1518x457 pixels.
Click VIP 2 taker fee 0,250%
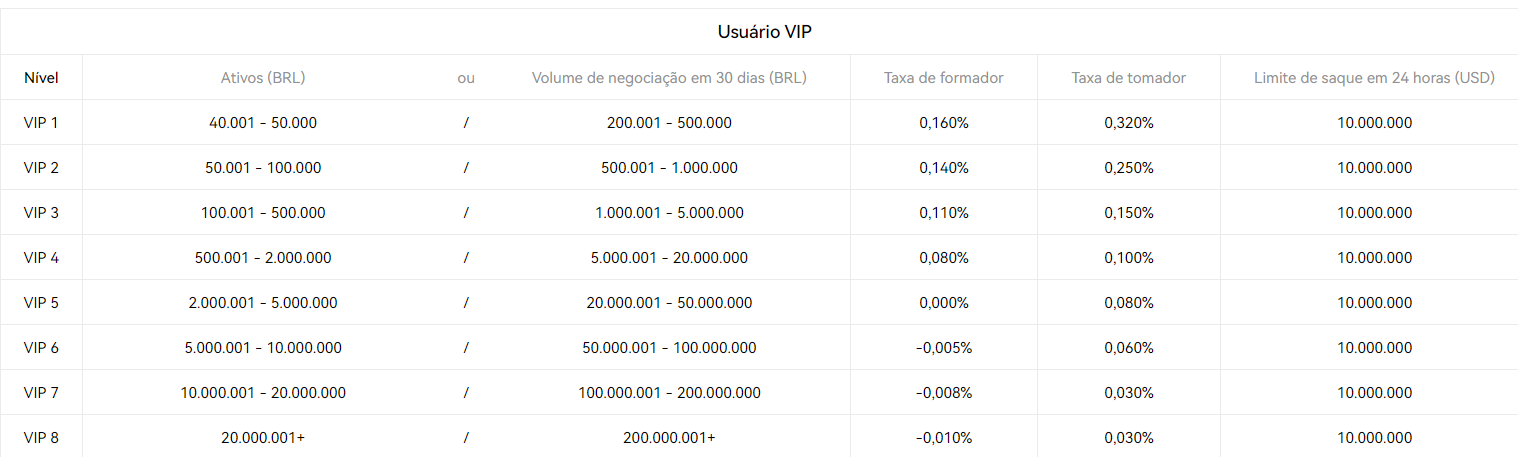1129,168
